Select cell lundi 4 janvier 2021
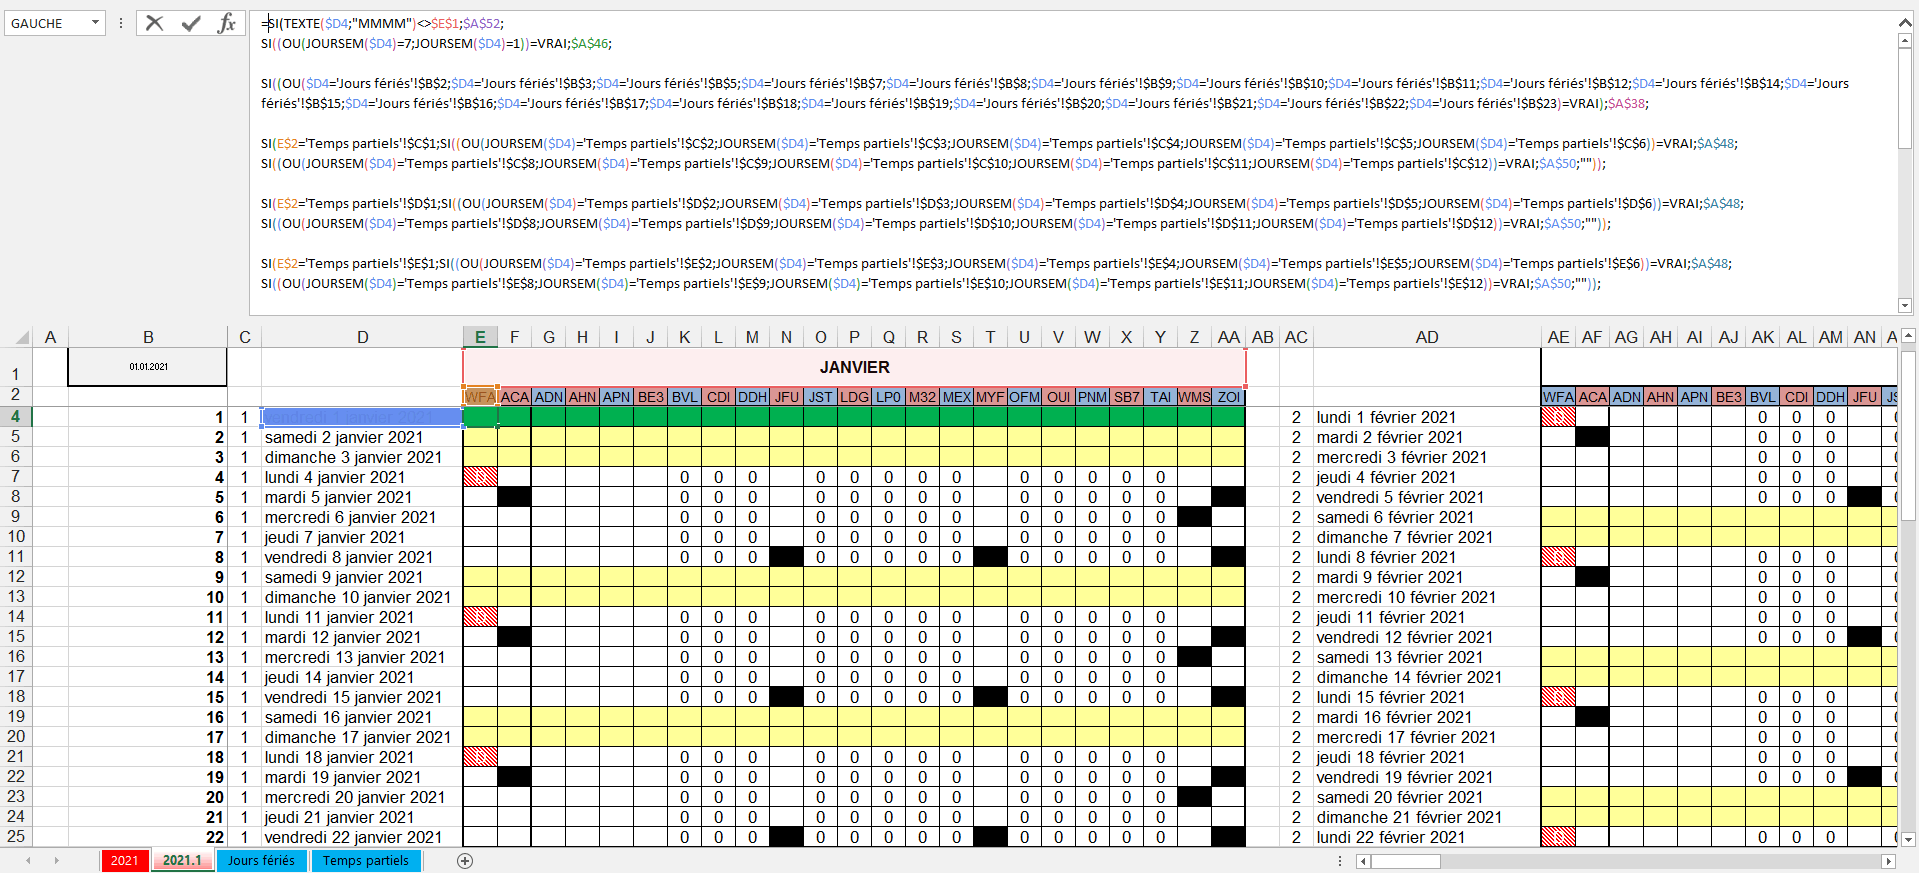1919x873 pixels. (362, 477)
